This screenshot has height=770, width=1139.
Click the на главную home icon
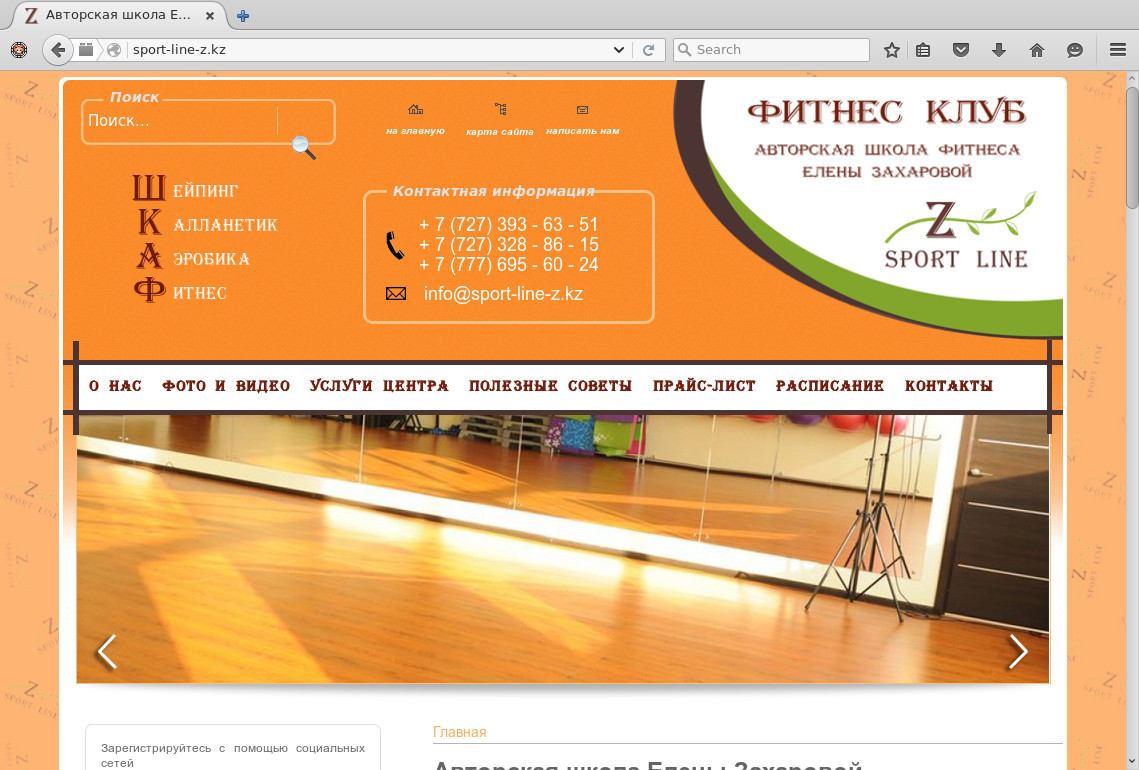point(415,110)
